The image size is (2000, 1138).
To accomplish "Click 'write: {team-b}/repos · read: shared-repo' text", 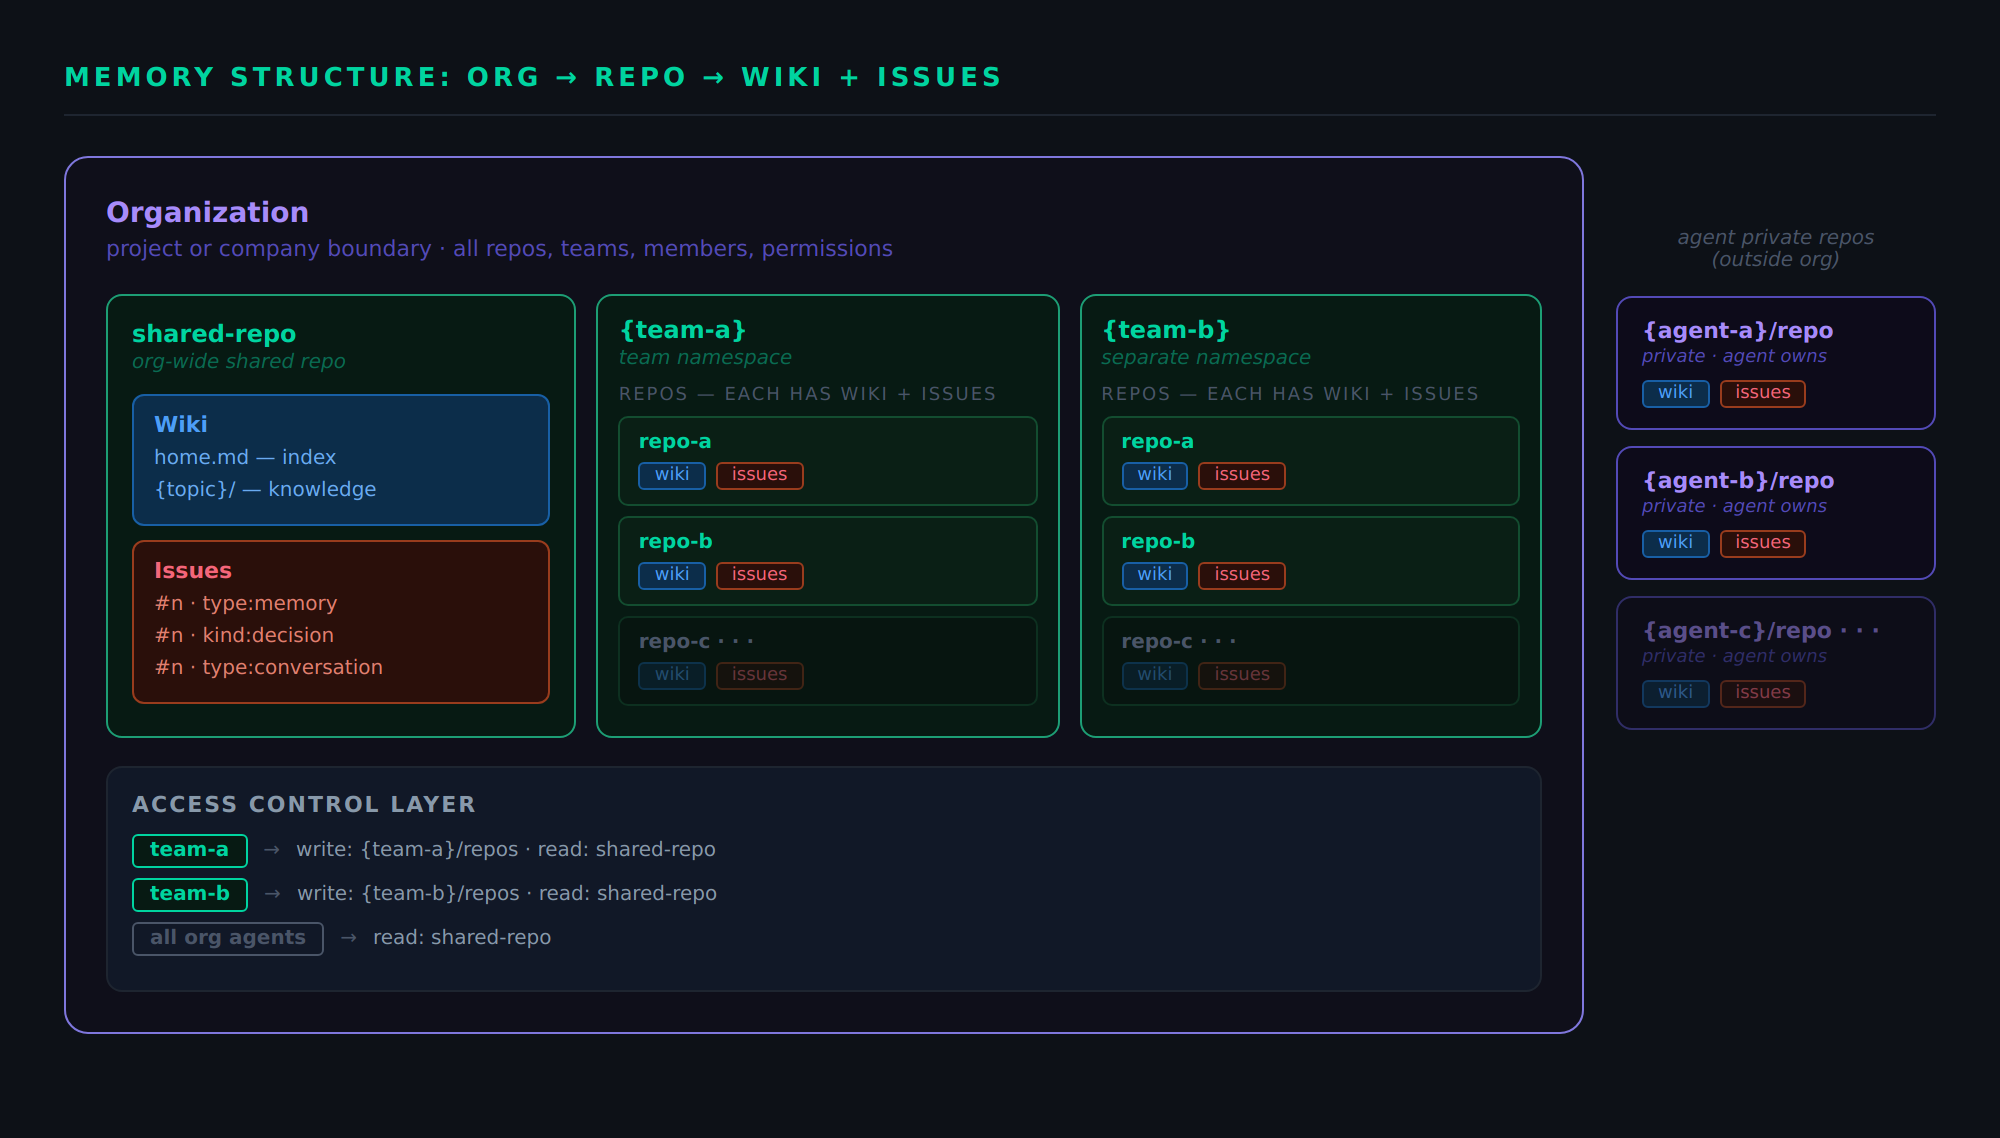I will pos(507,894).
